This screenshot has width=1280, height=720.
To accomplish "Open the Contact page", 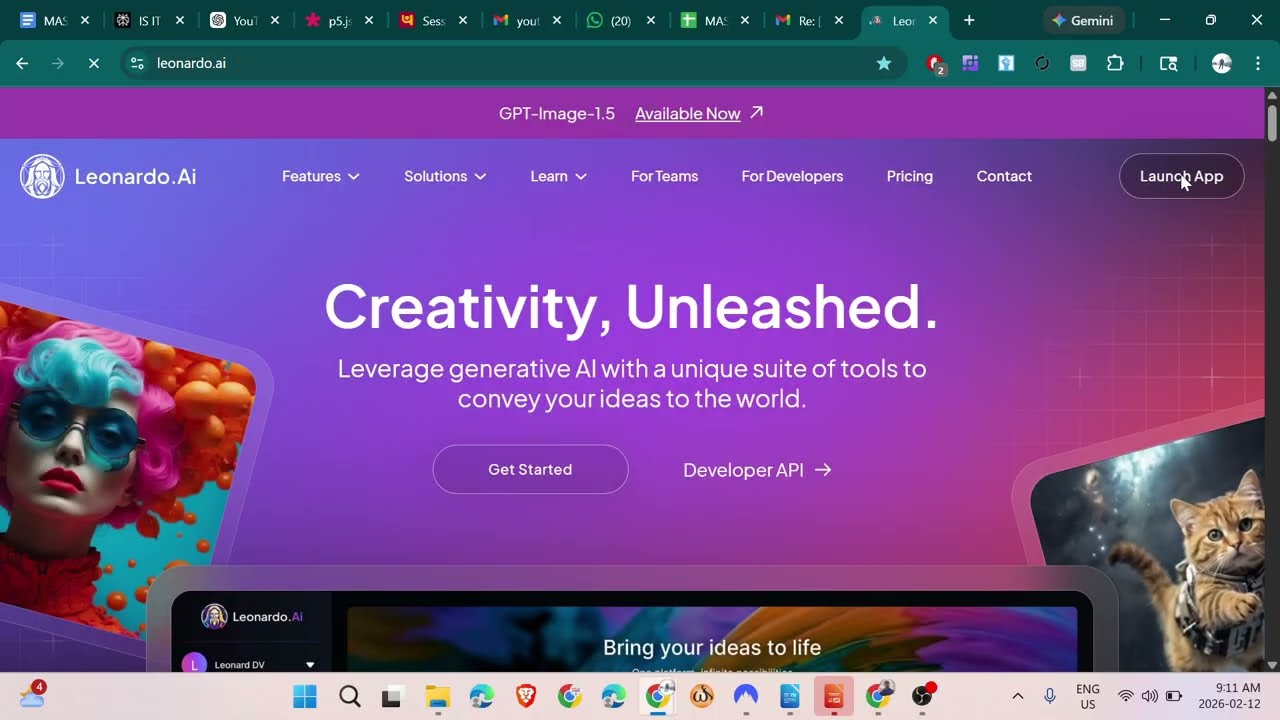I will tap(1004, 176).
